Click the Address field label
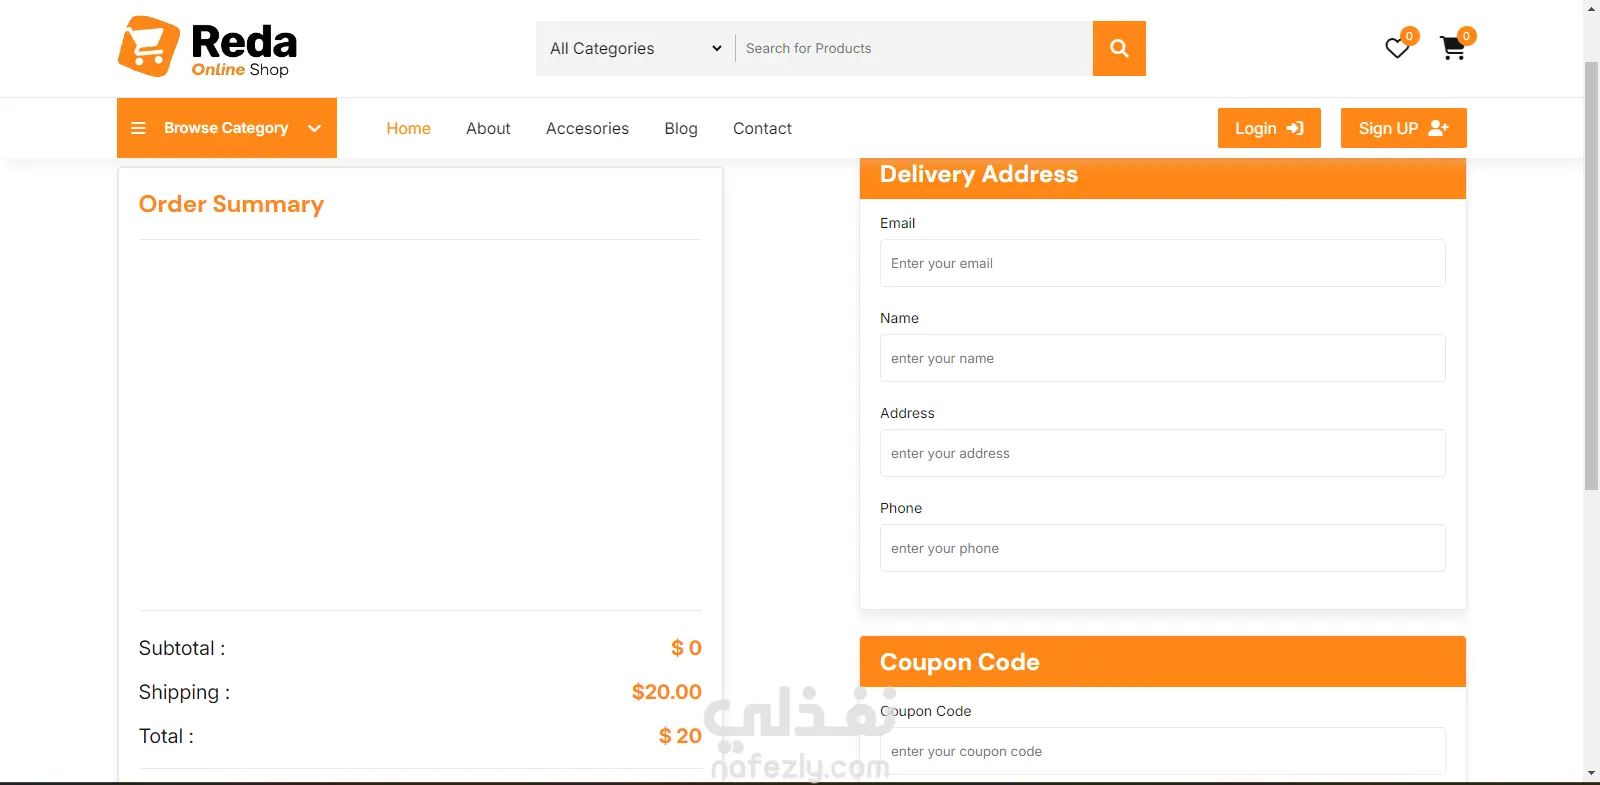This screenshot has height=785, width=1600. tap(907, 413)
